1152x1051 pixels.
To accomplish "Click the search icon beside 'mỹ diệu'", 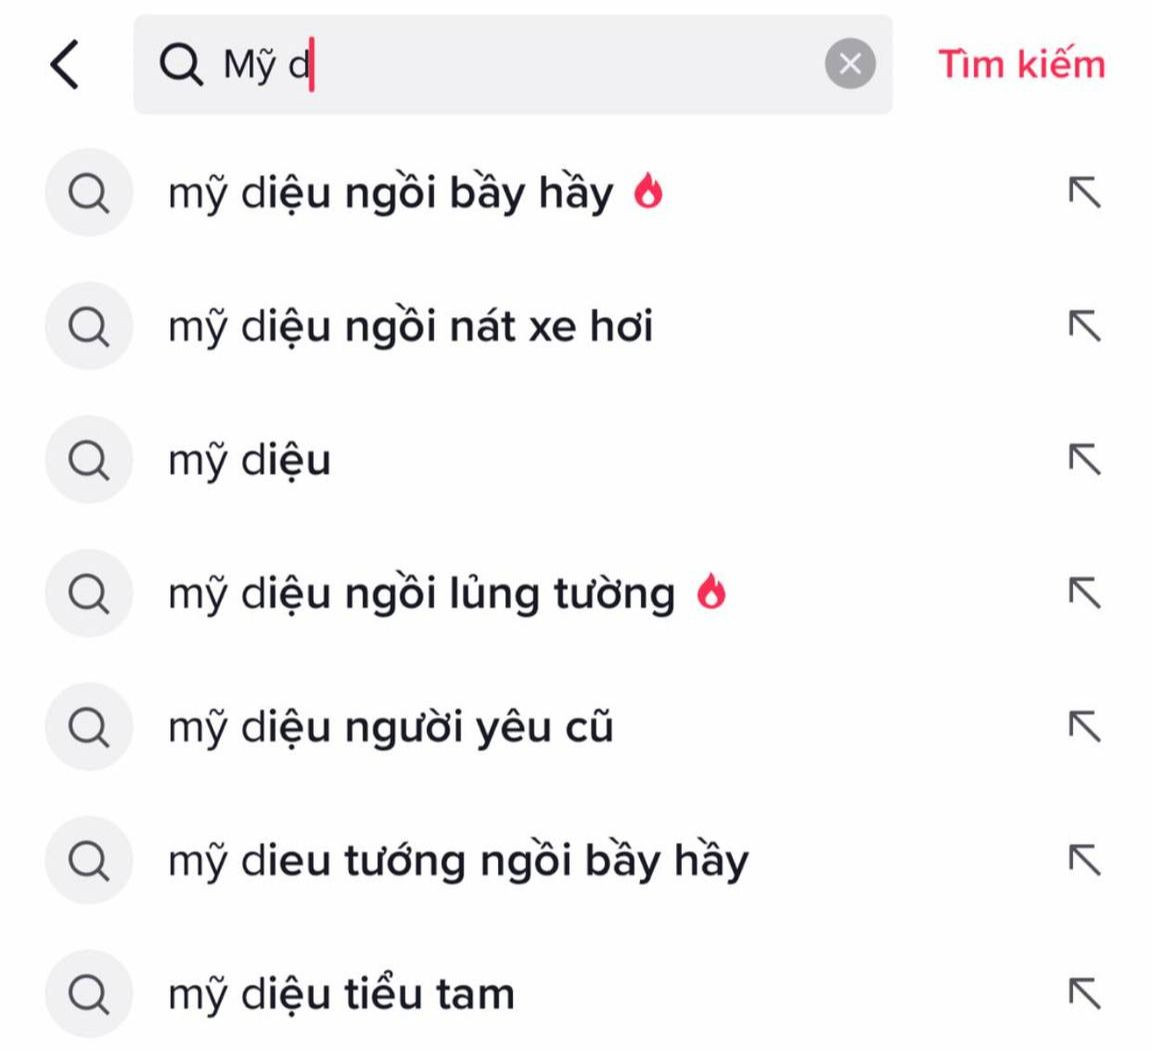I will (x=89, y=459).
